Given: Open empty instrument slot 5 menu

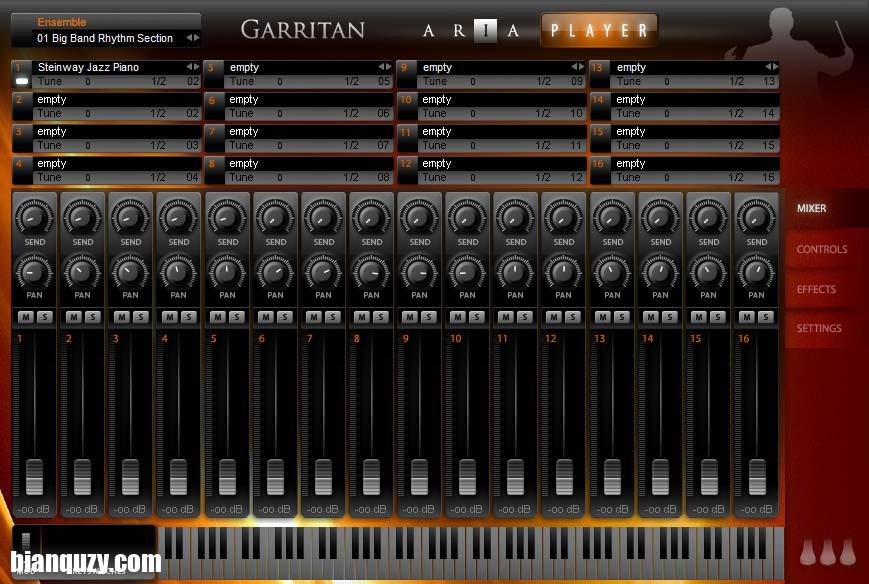Looking at the screenshot, I should point(385,66).
